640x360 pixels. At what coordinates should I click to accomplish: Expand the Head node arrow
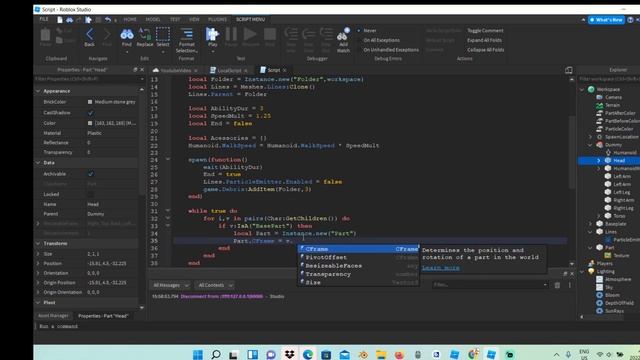click(599, 161)
